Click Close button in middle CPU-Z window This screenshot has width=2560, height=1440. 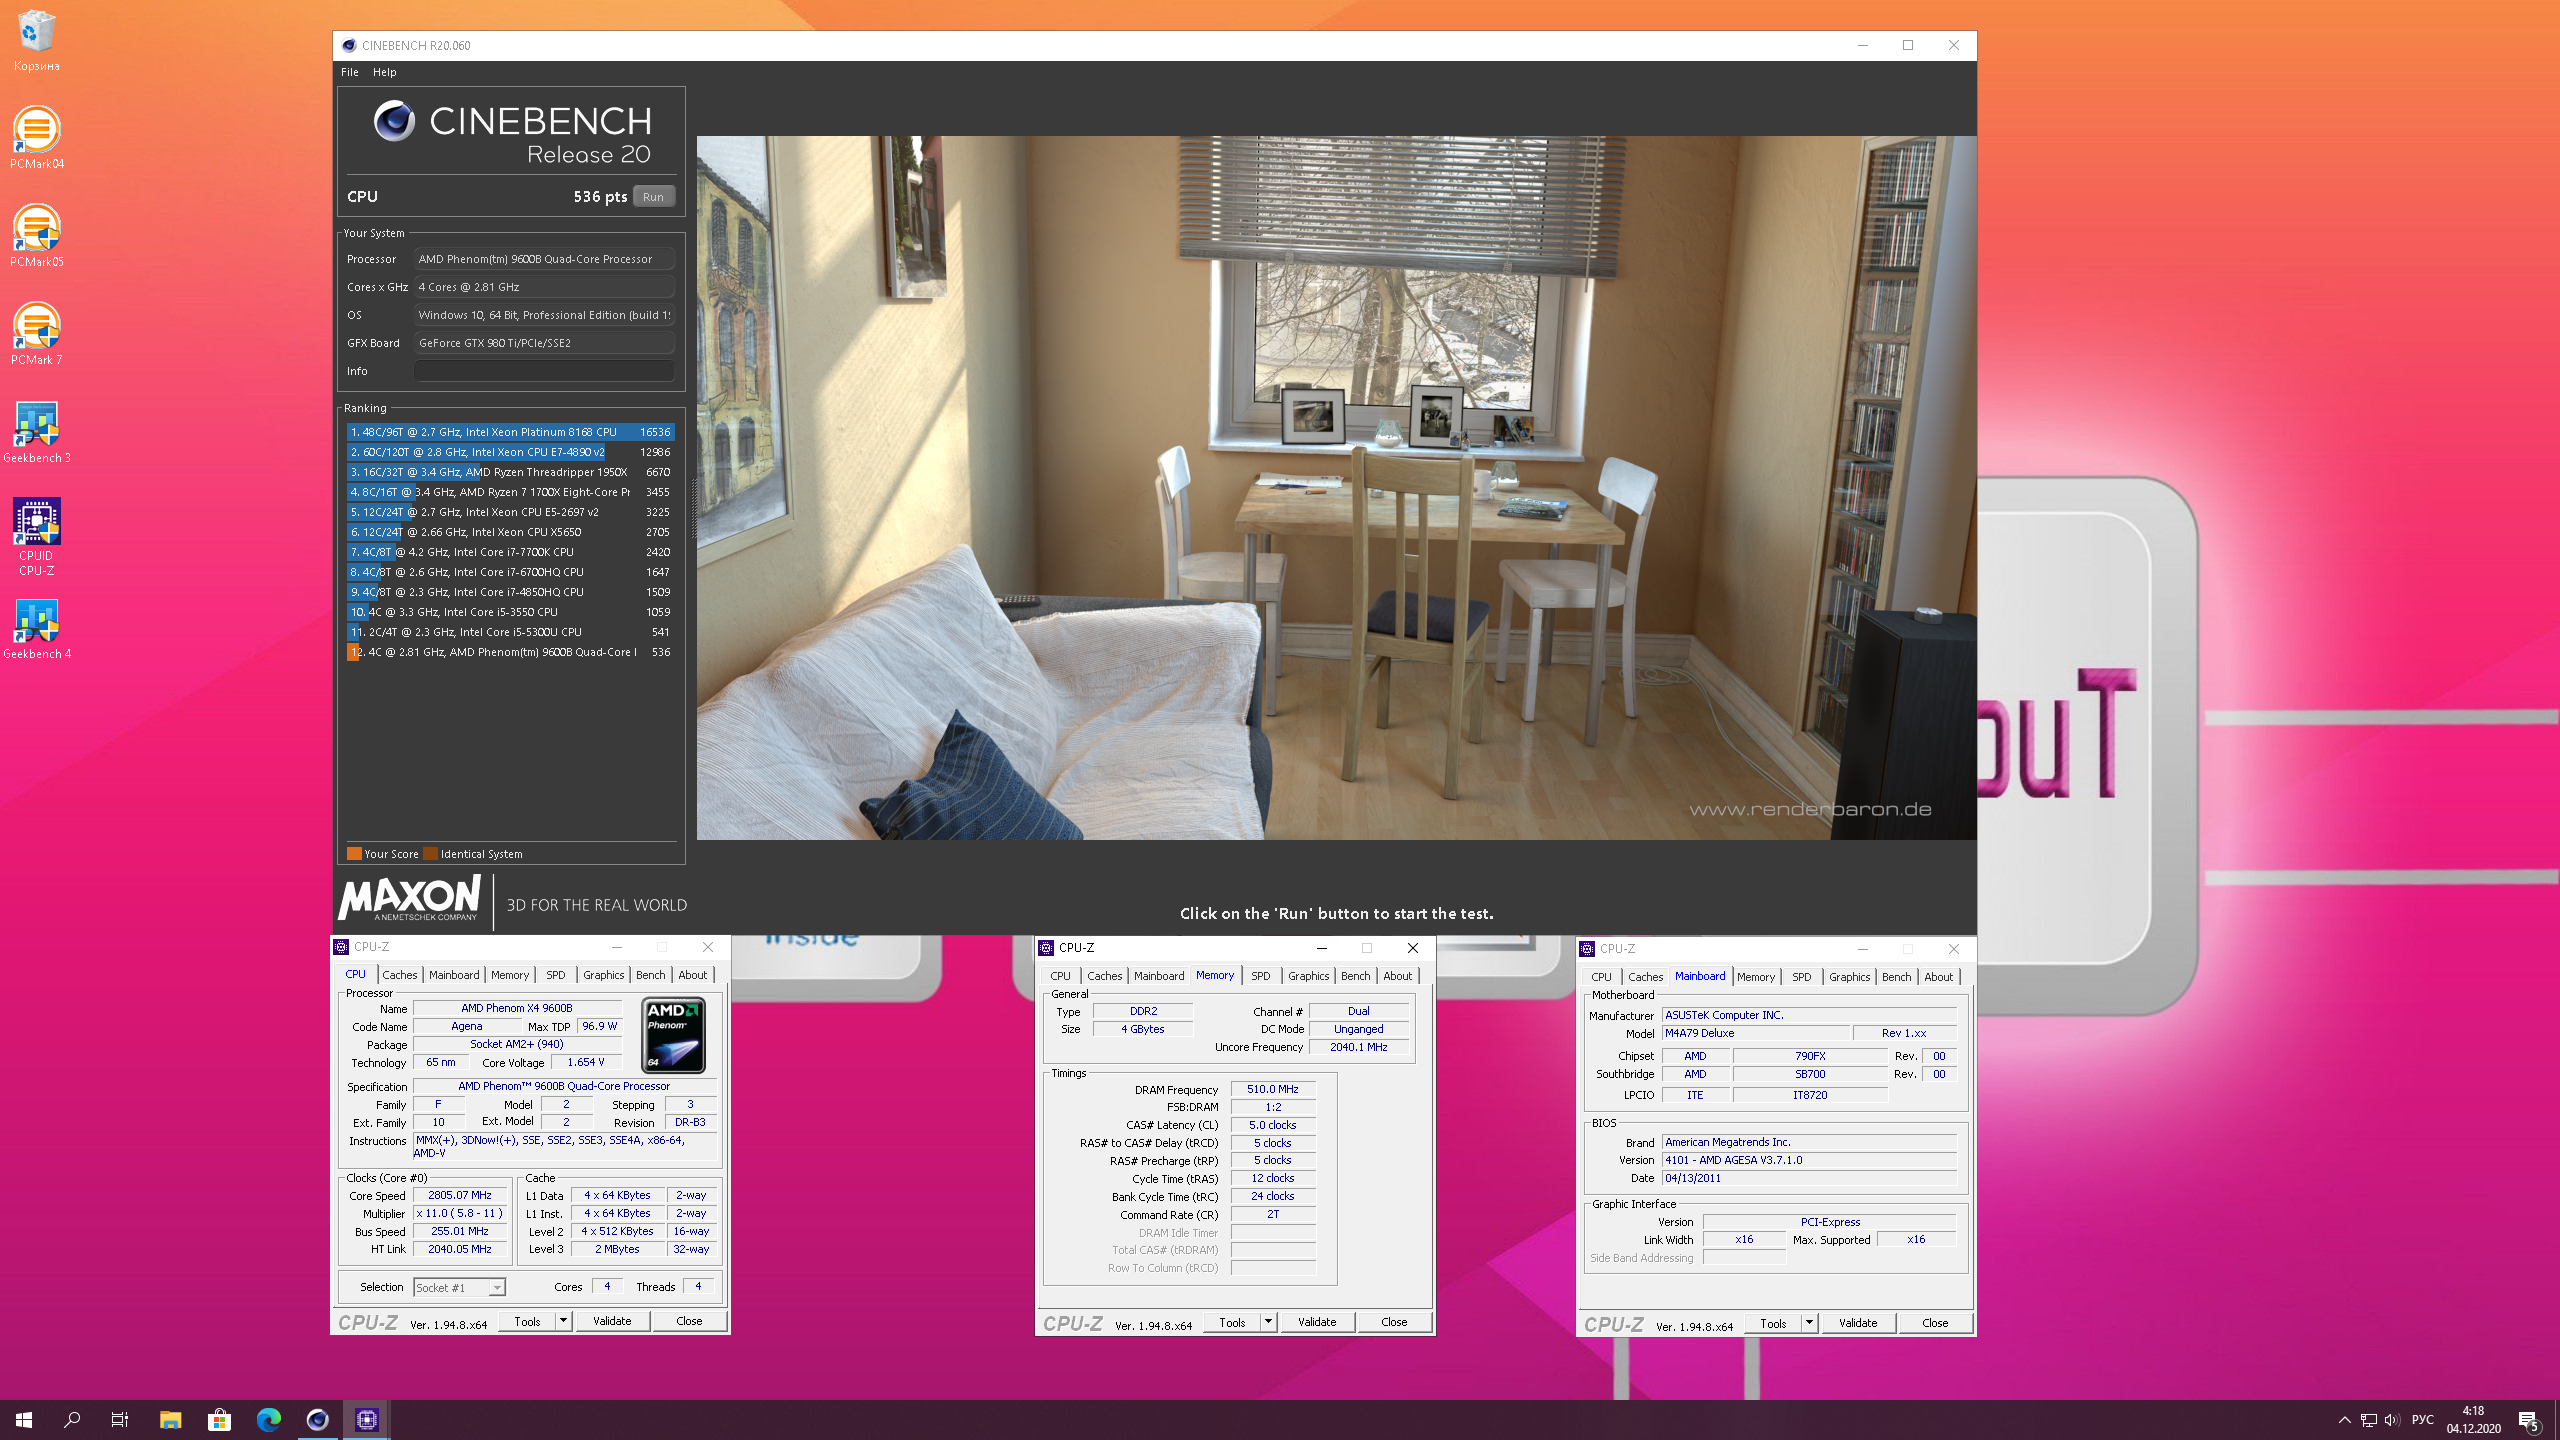pyautogui.click(x=1394, y=1322)
